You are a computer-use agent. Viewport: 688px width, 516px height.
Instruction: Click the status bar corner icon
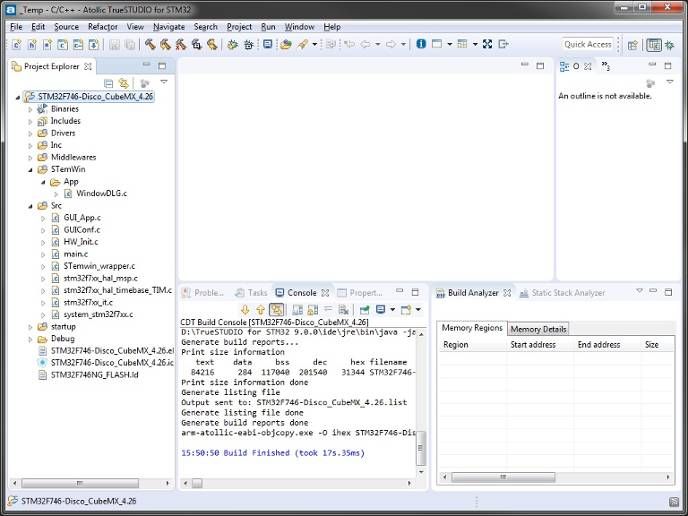(674, 501)
